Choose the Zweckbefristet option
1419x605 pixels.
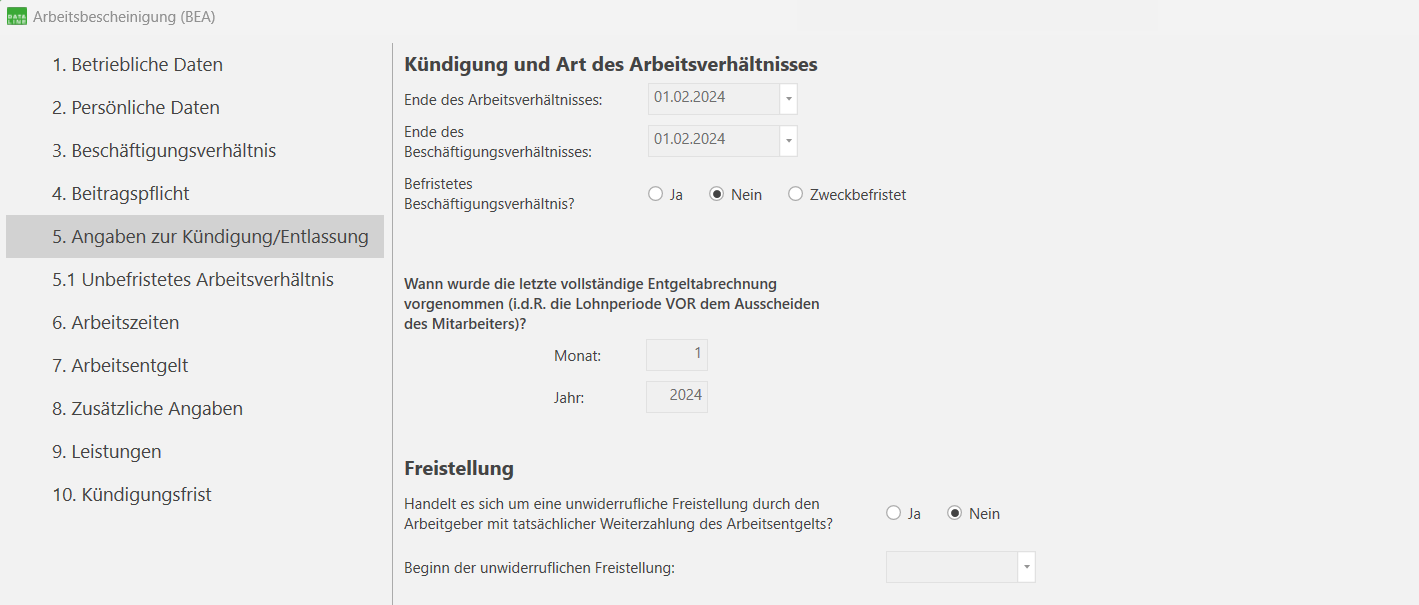[x=795, y=194]
